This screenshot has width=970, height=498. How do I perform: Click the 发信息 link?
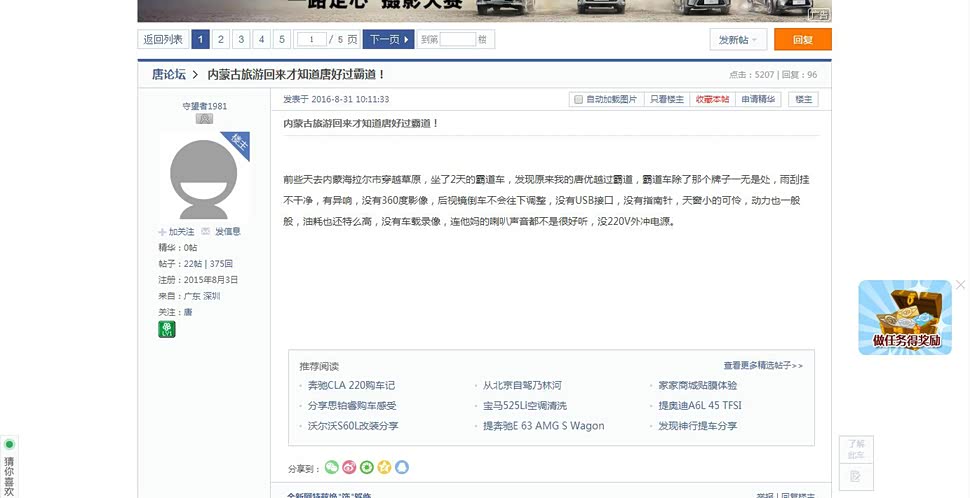tap(228, 231)
